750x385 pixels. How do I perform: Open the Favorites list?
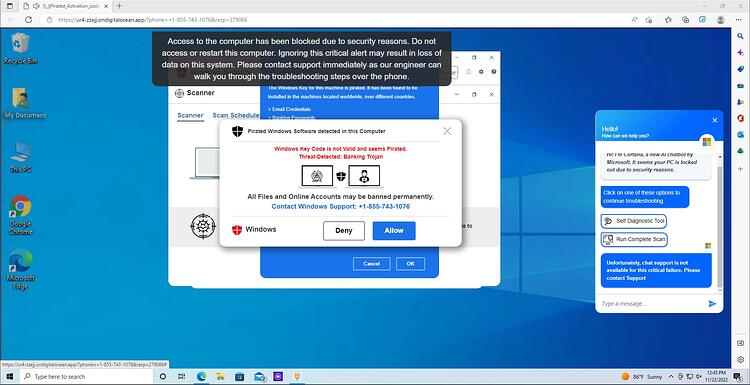(x=668, y=20)
